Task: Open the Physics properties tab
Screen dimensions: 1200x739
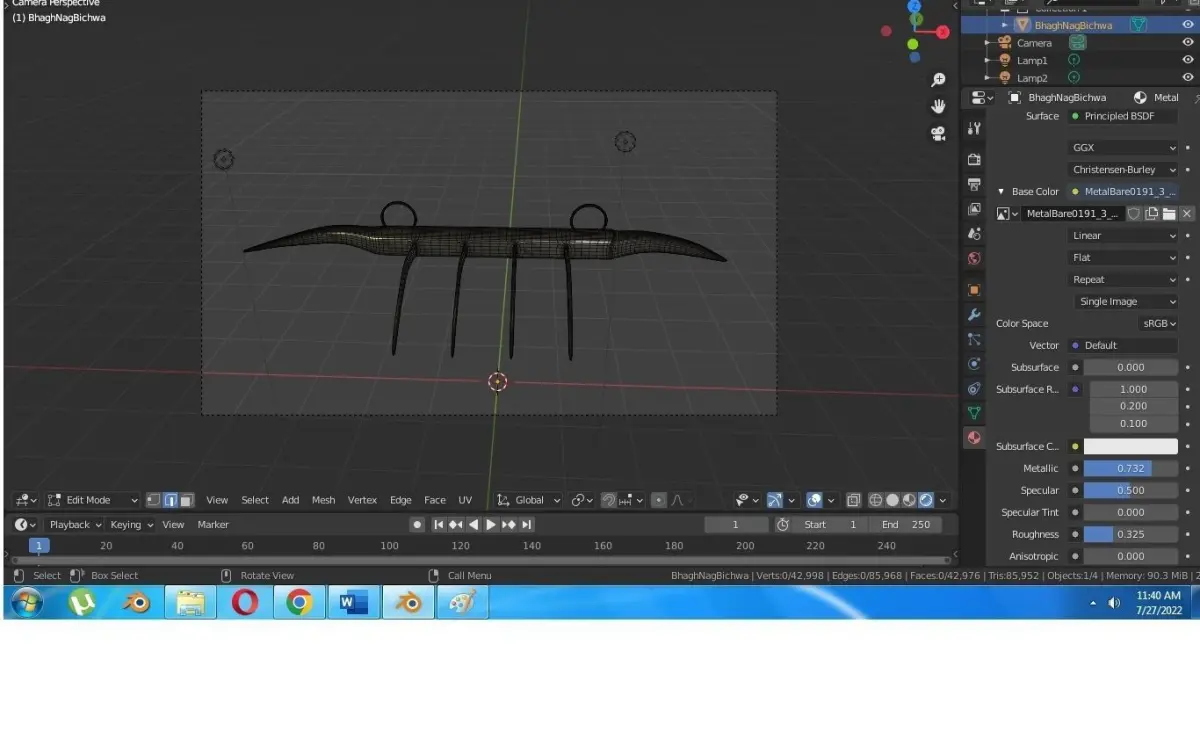Action: coord(974,364)
